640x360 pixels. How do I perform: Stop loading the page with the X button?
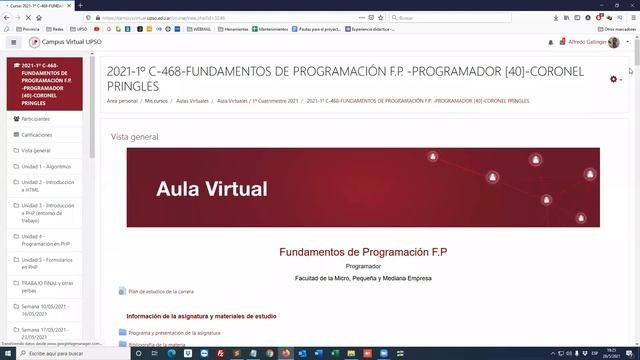click(28, 18)
